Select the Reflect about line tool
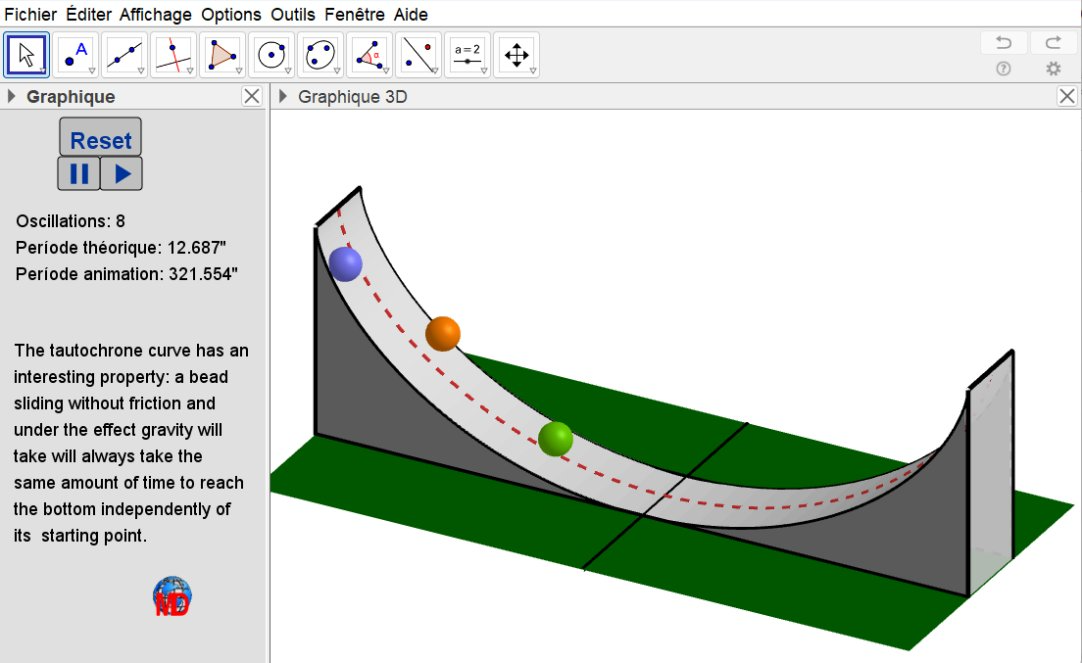The image size is (1082, 663). pyautogui.click(x=418, y=55)
